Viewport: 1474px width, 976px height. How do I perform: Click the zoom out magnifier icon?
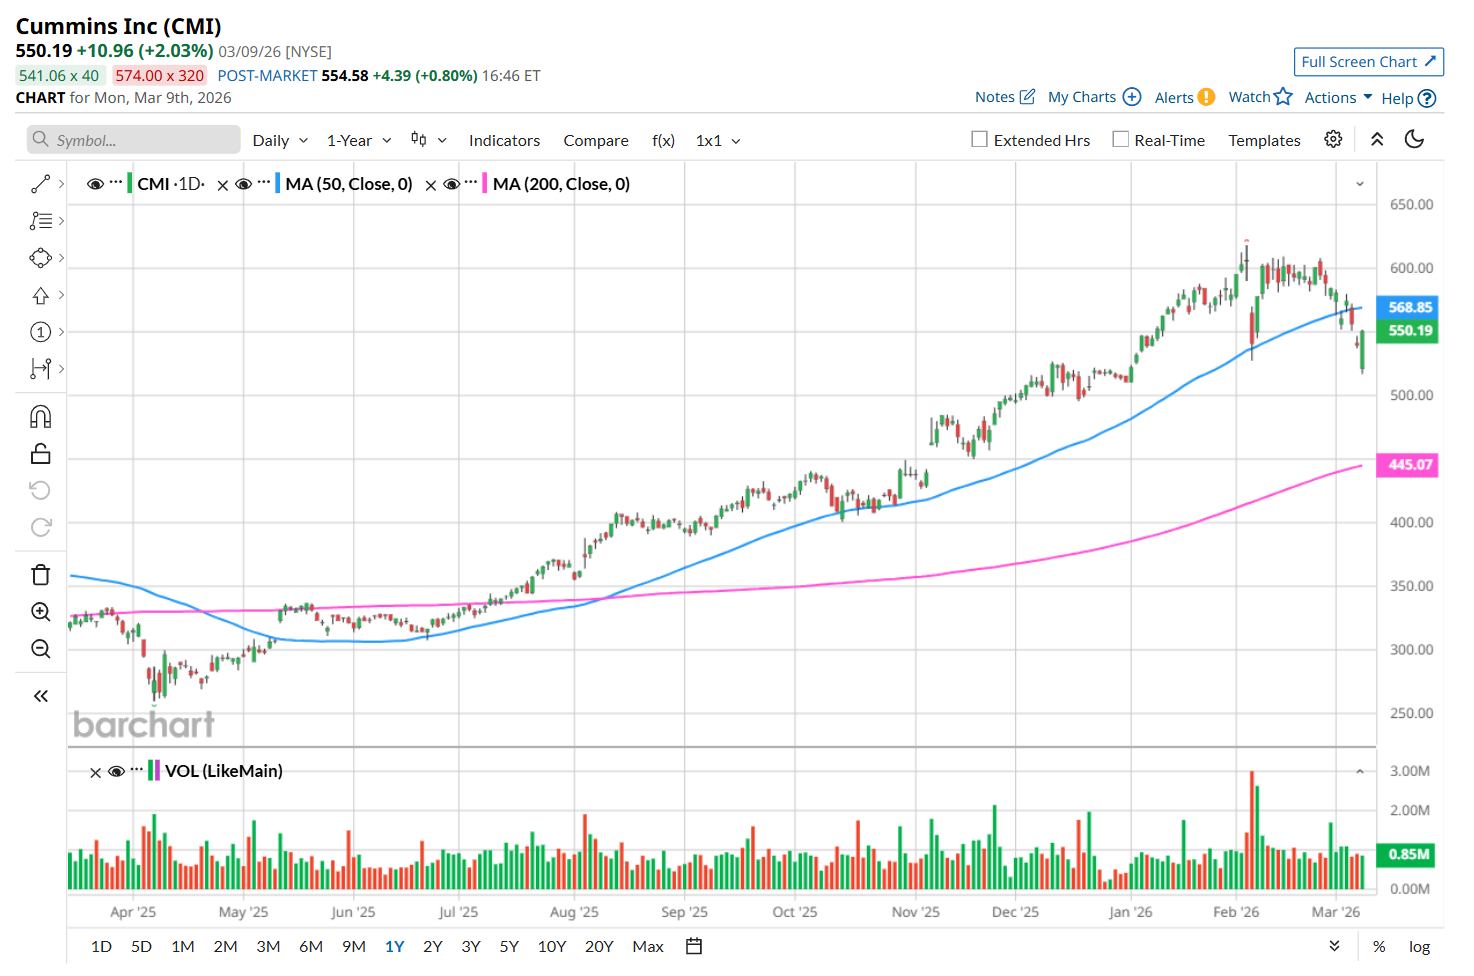pos(40,649)
